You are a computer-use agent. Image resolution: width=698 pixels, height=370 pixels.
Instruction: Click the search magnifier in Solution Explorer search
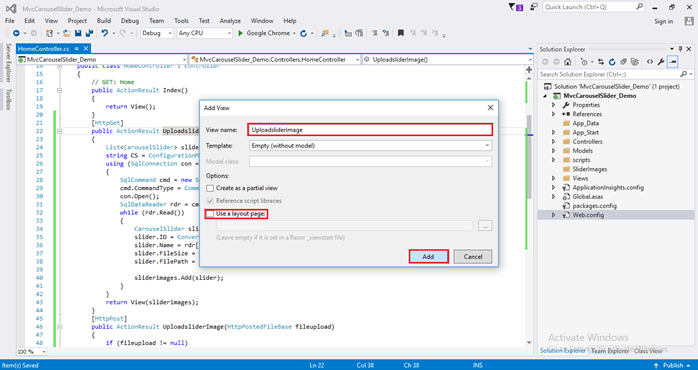(684, 74)
